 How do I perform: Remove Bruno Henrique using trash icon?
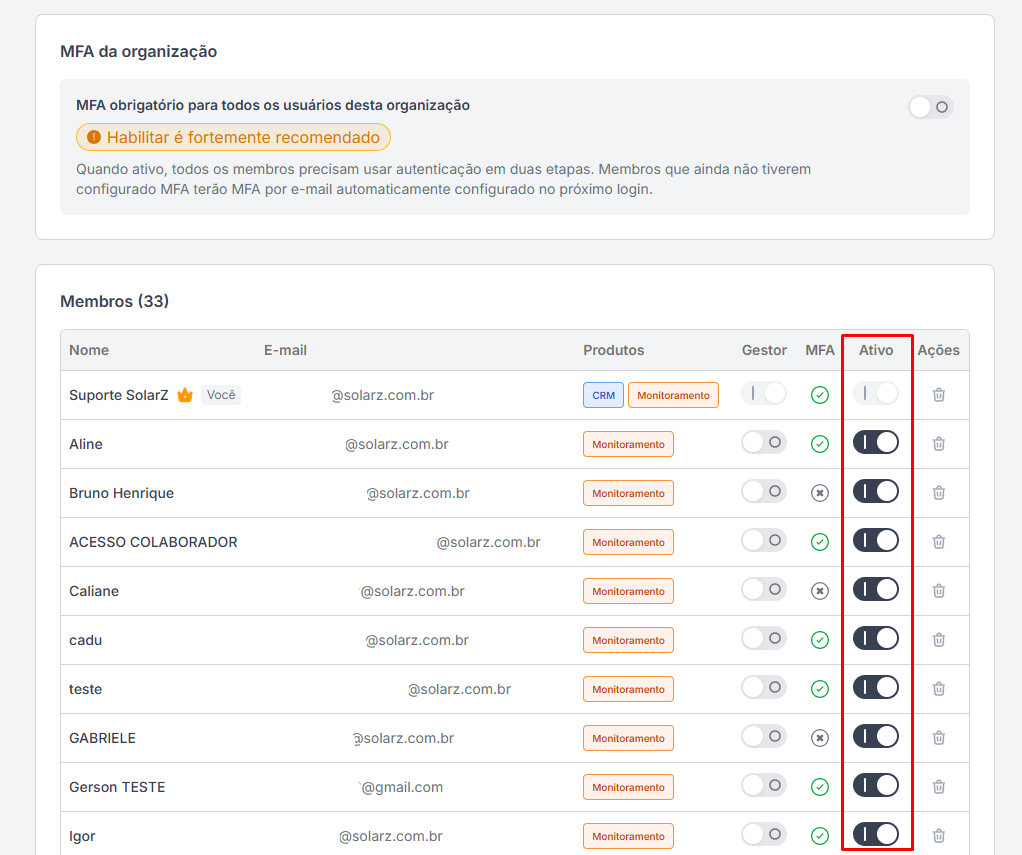coord(939,493)
